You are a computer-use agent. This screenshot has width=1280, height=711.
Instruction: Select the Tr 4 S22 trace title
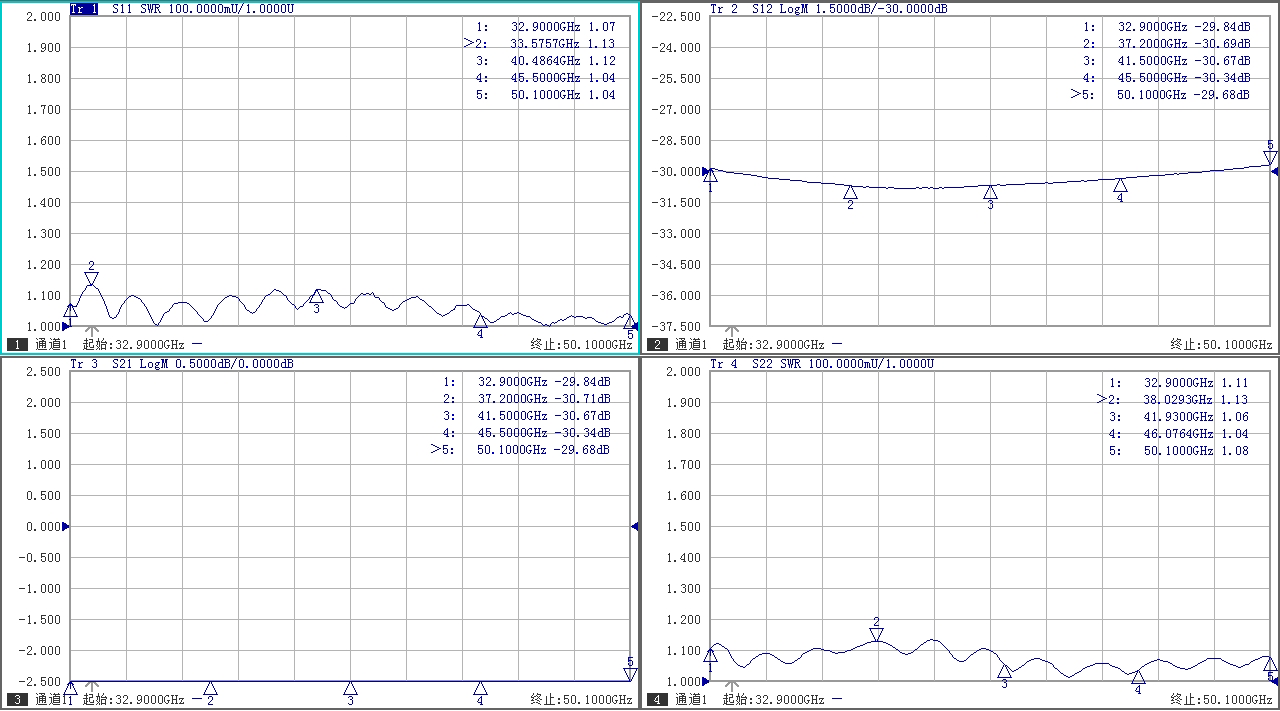[726, 364]
